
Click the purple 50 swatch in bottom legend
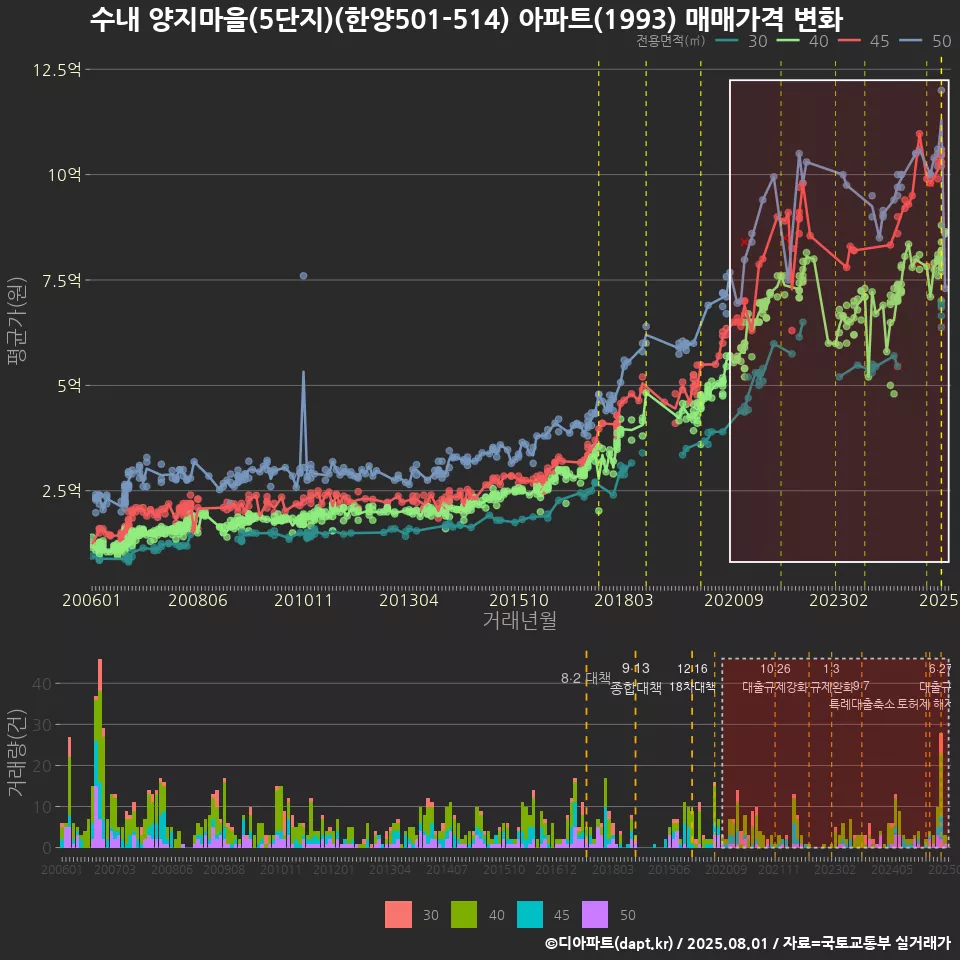[x=595, y=915]
